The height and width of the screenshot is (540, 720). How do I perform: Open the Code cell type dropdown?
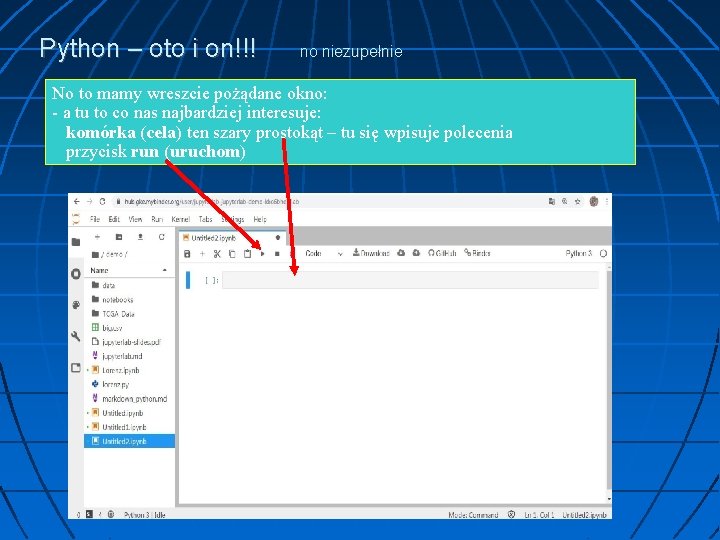pos(324,253)
